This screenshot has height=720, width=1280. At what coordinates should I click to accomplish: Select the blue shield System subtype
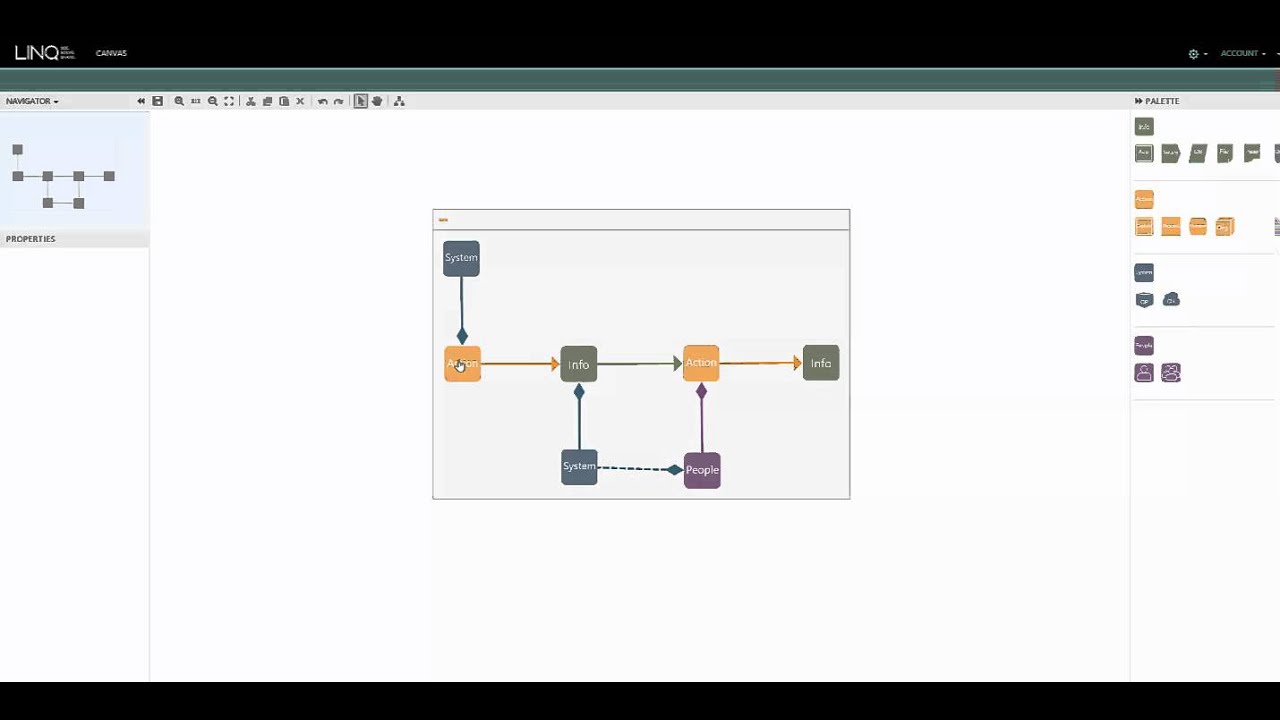(x=1144, y=300)
